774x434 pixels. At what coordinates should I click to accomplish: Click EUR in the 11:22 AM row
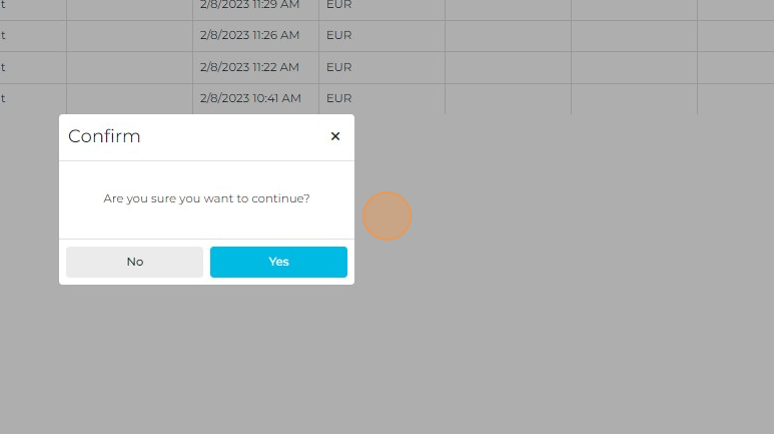(x=339, y=67)
